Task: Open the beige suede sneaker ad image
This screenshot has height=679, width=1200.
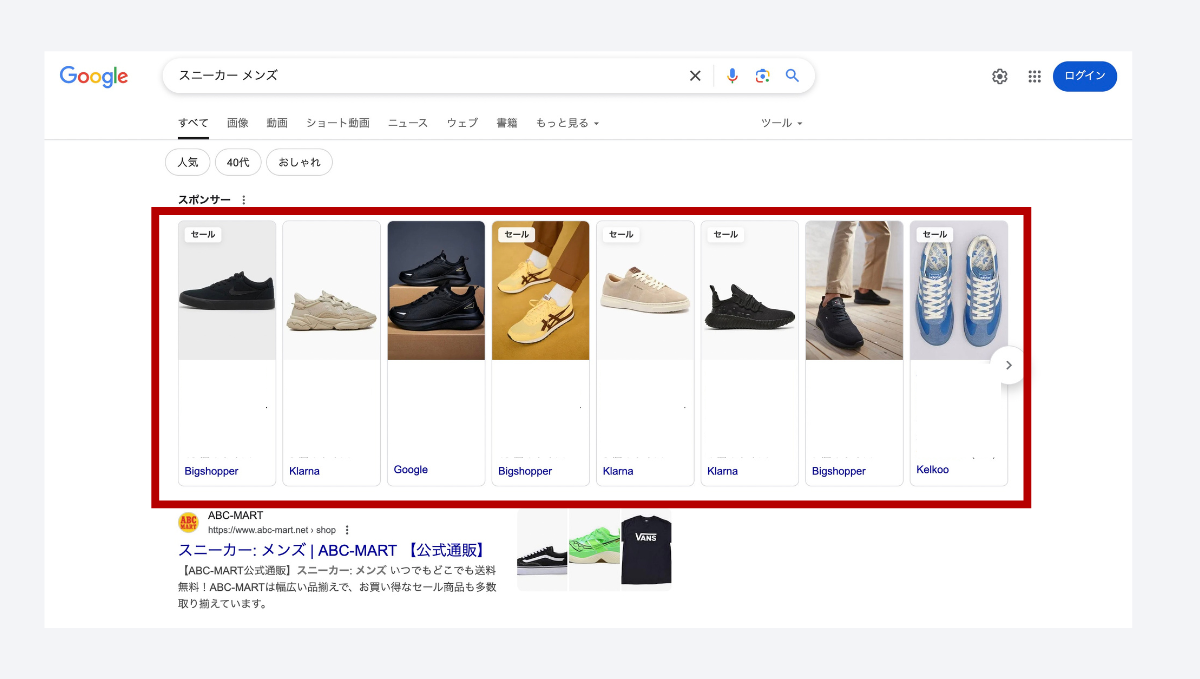Action: [645, 290]
